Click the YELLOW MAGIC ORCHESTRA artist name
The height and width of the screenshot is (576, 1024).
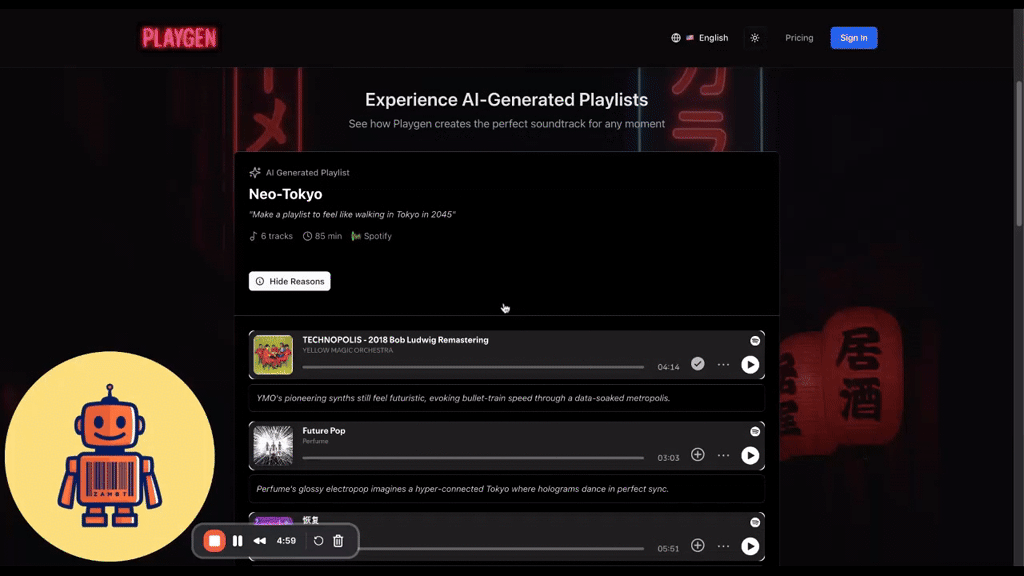click(x=347, y=350)
